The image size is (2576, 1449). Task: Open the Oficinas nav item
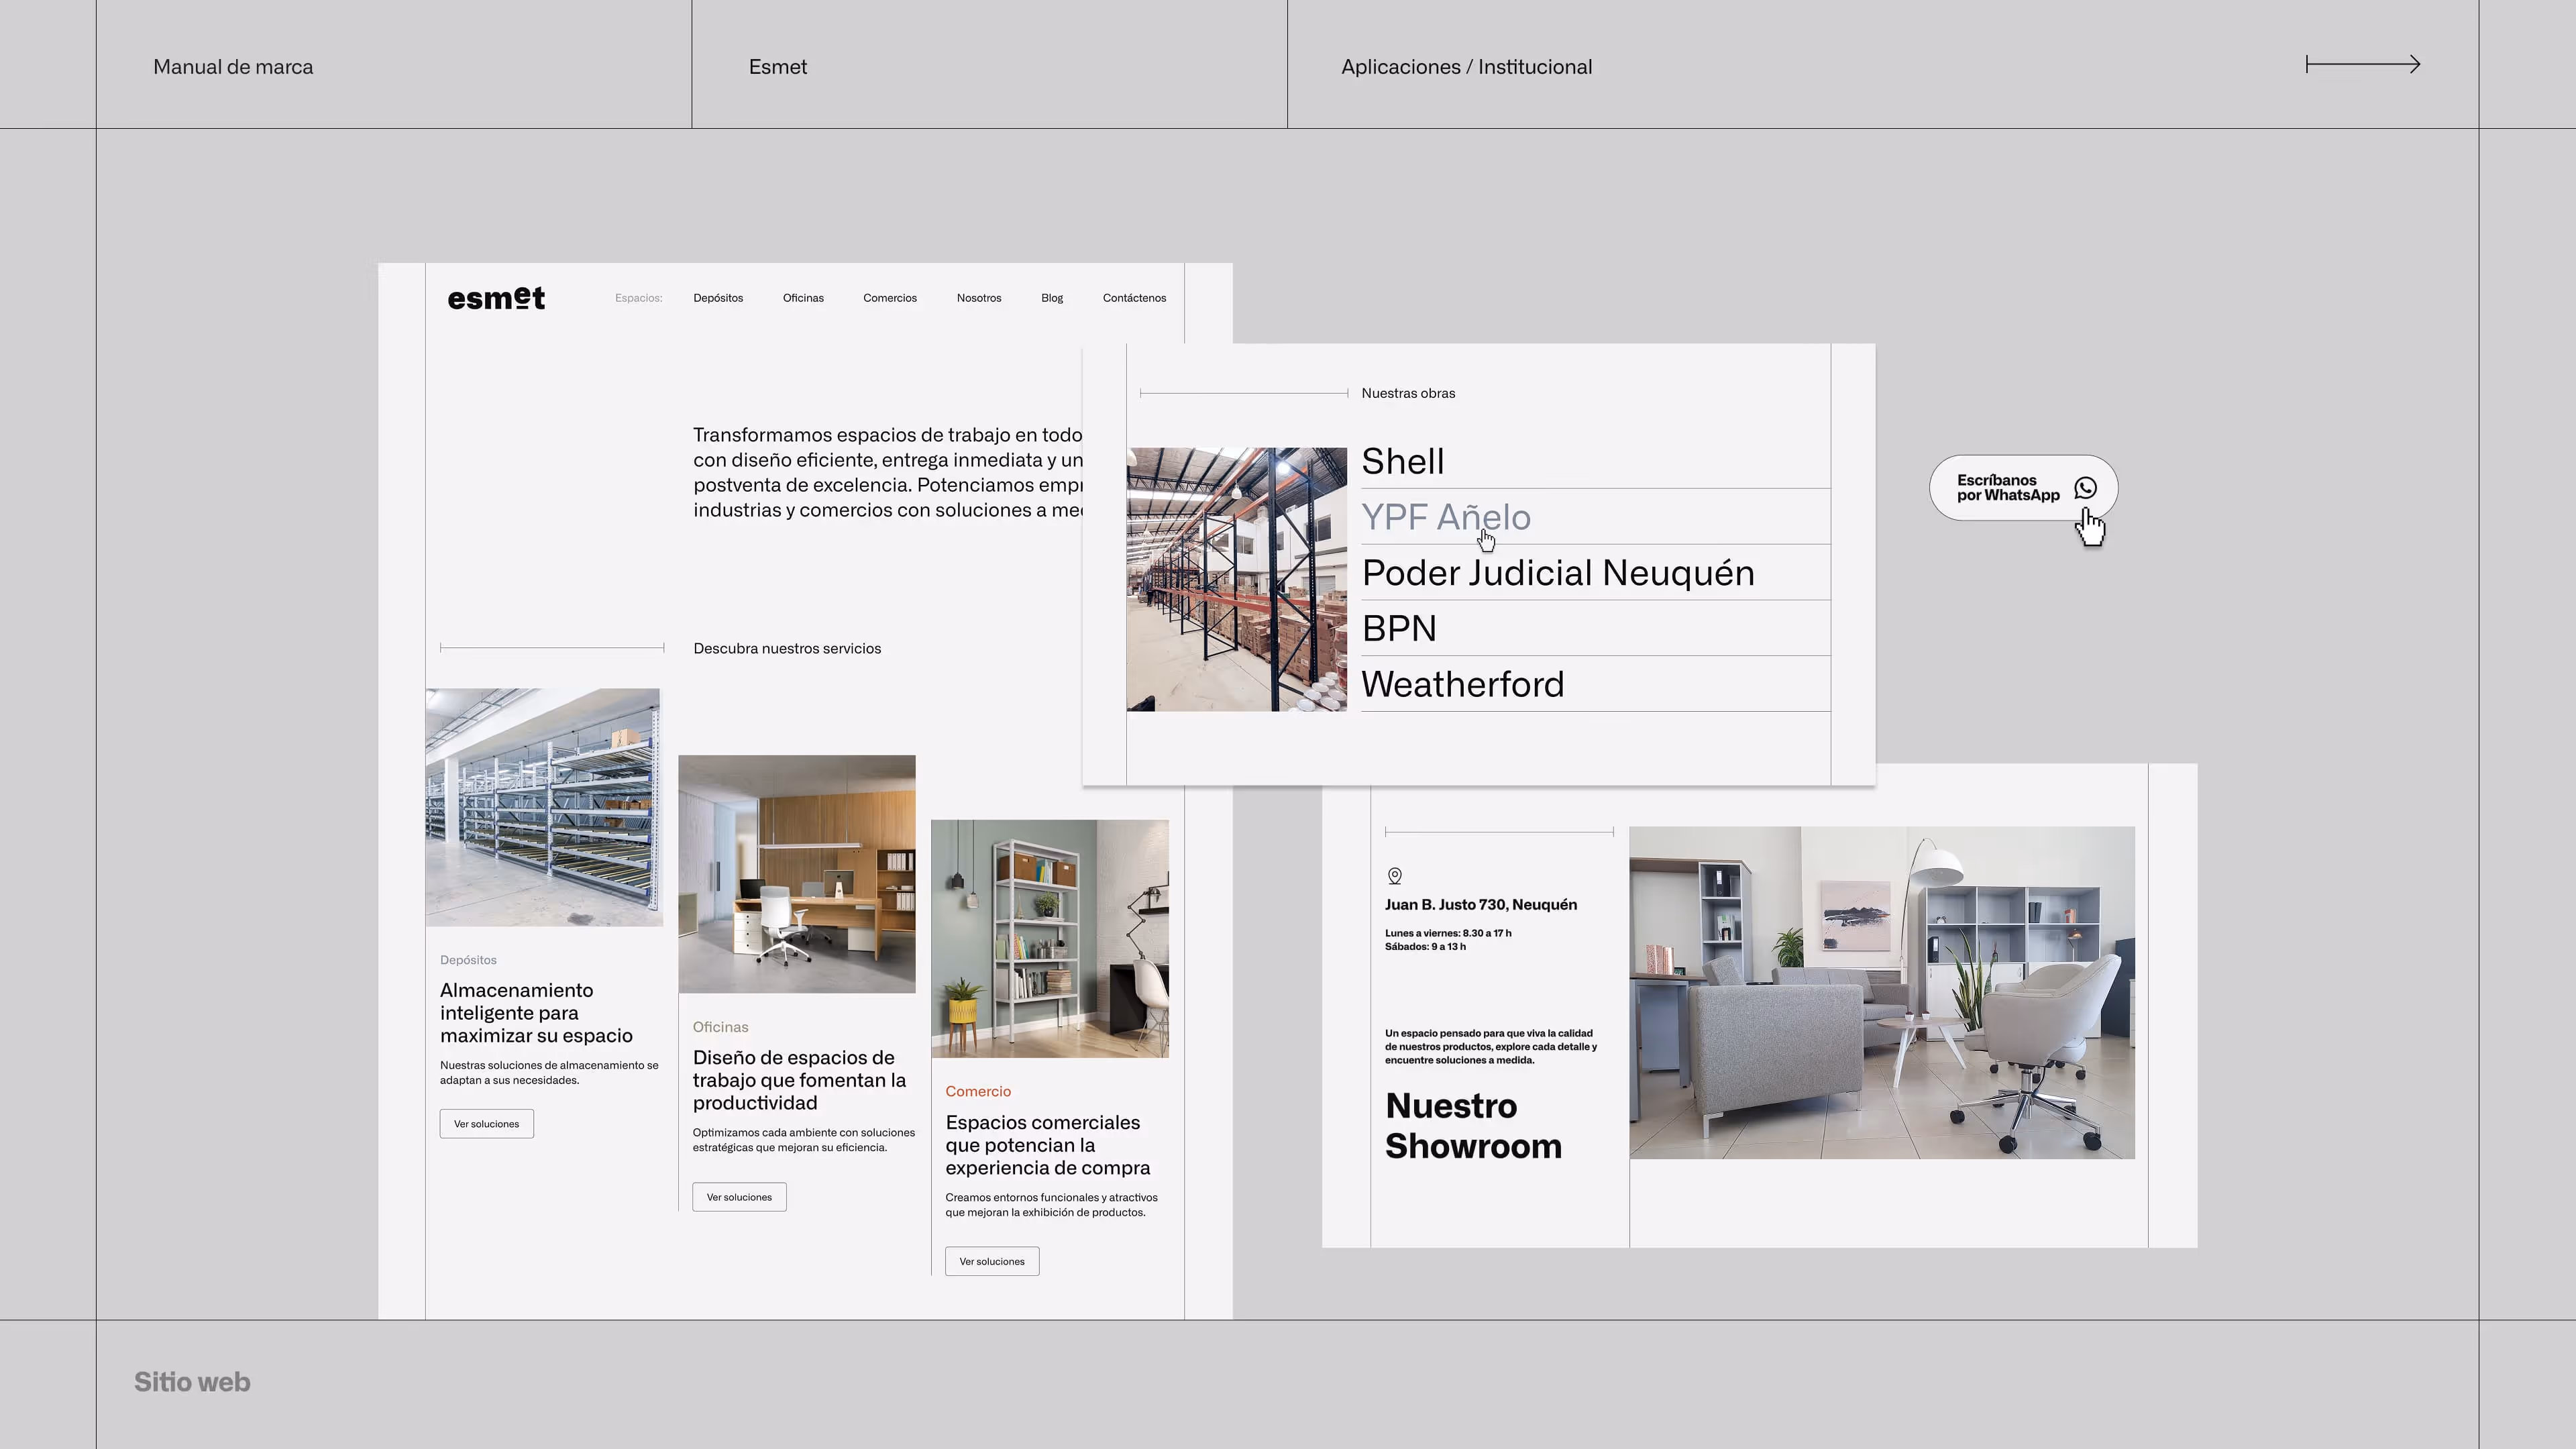803,298
